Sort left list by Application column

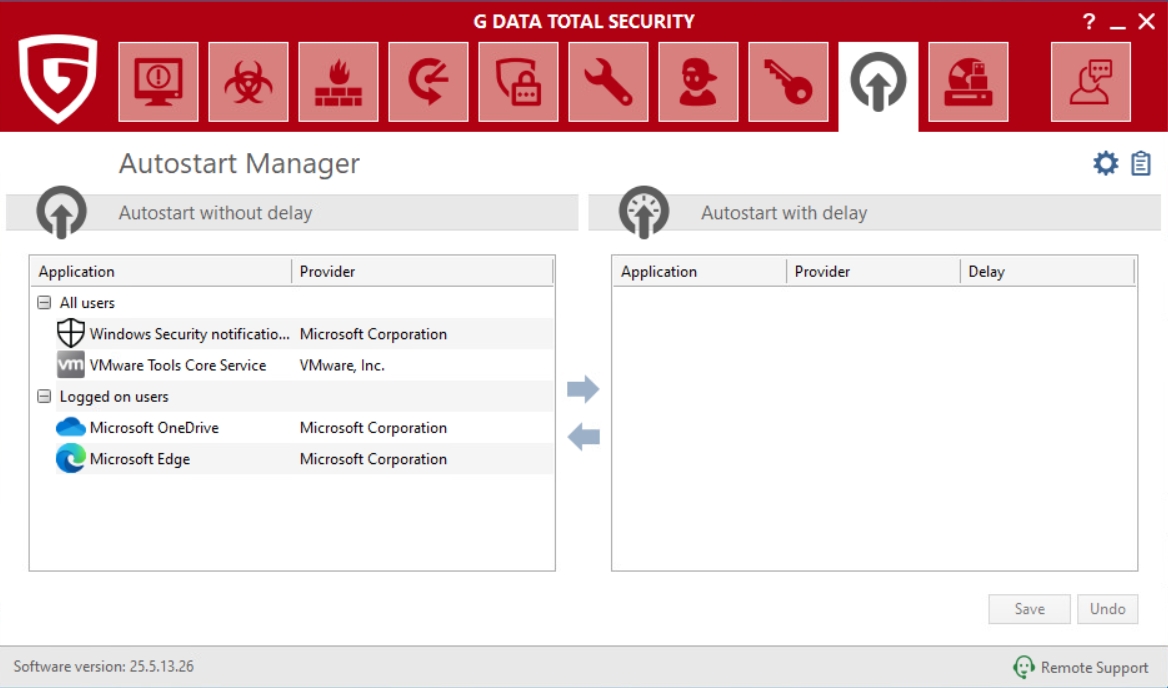point(161,272)
